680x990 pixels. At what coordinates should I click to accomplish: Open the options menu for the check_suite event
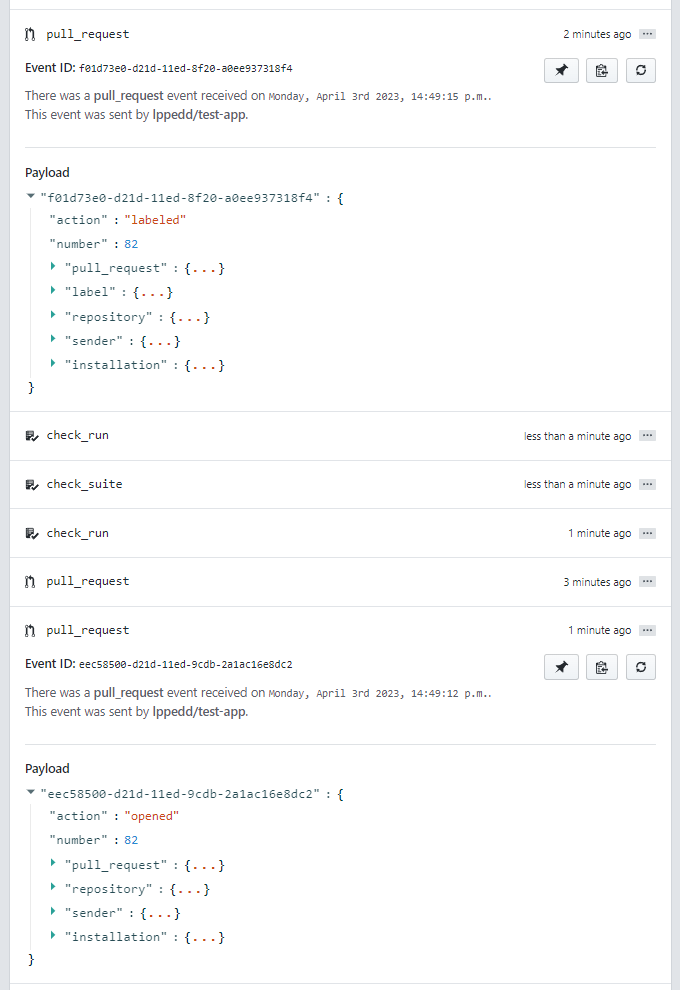(x=648, y=484)
